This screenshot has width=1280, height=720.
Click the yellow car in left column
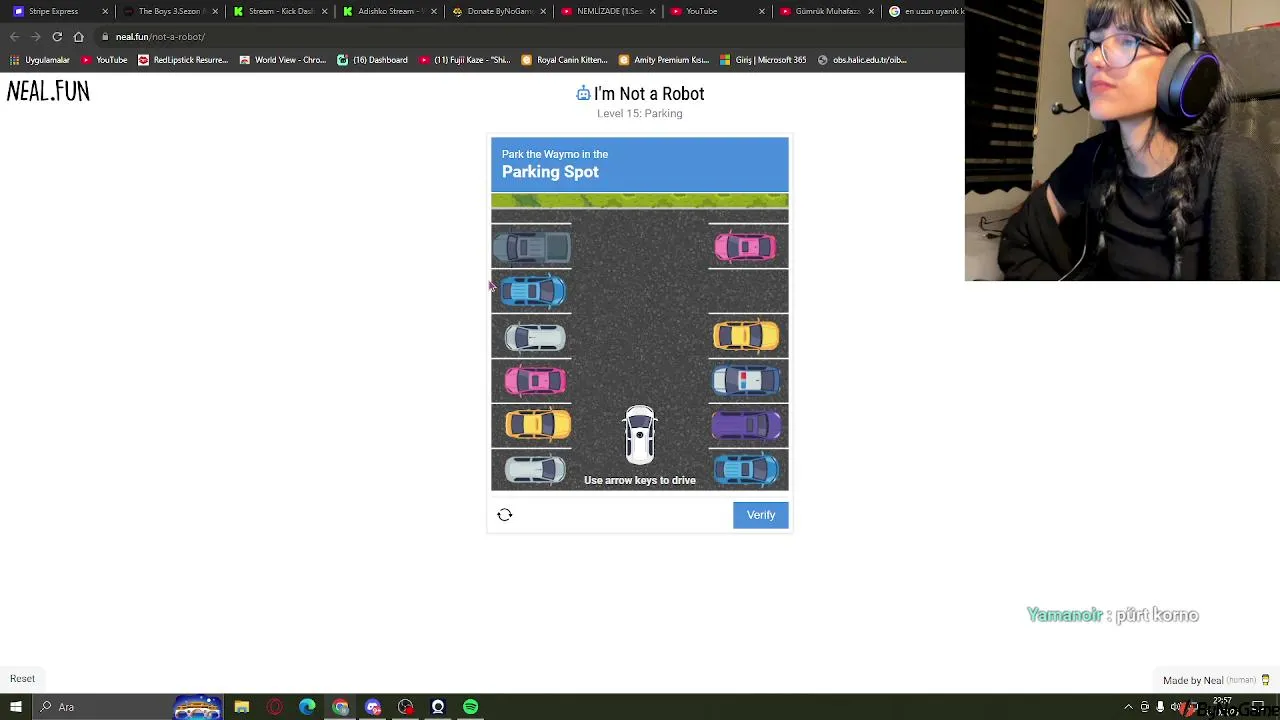pyautogui.click(x=538, y=425)
